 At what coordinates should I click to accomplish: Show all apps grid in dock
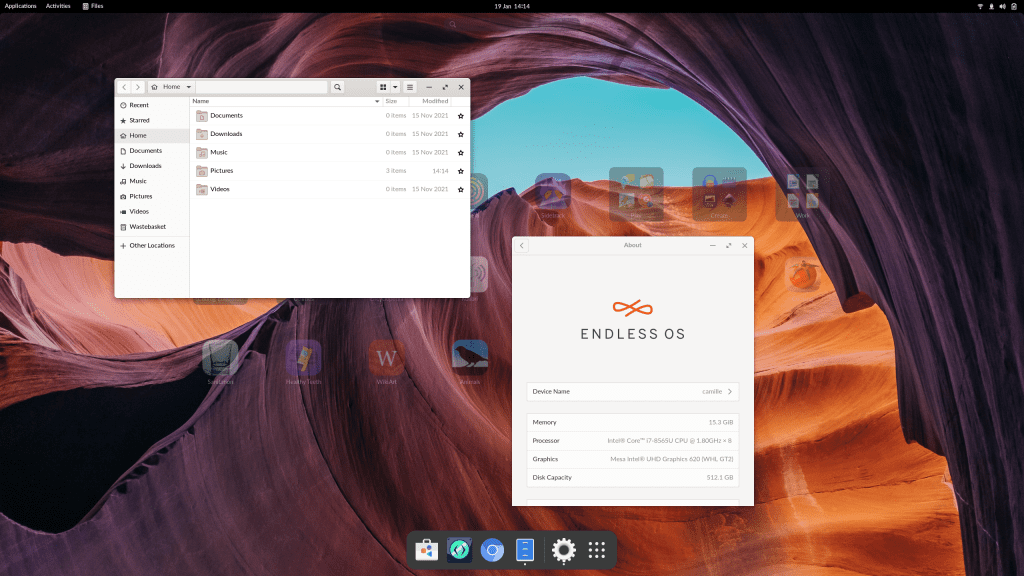pyautogui.click(x=596, y=550)
